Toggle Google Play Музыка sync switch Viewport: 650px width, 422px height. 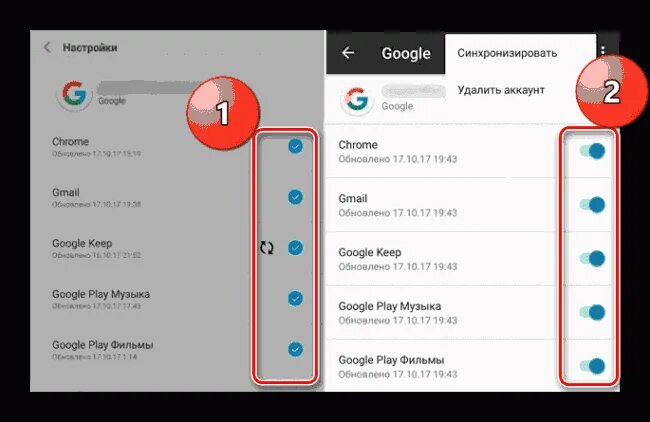(592, 313)
